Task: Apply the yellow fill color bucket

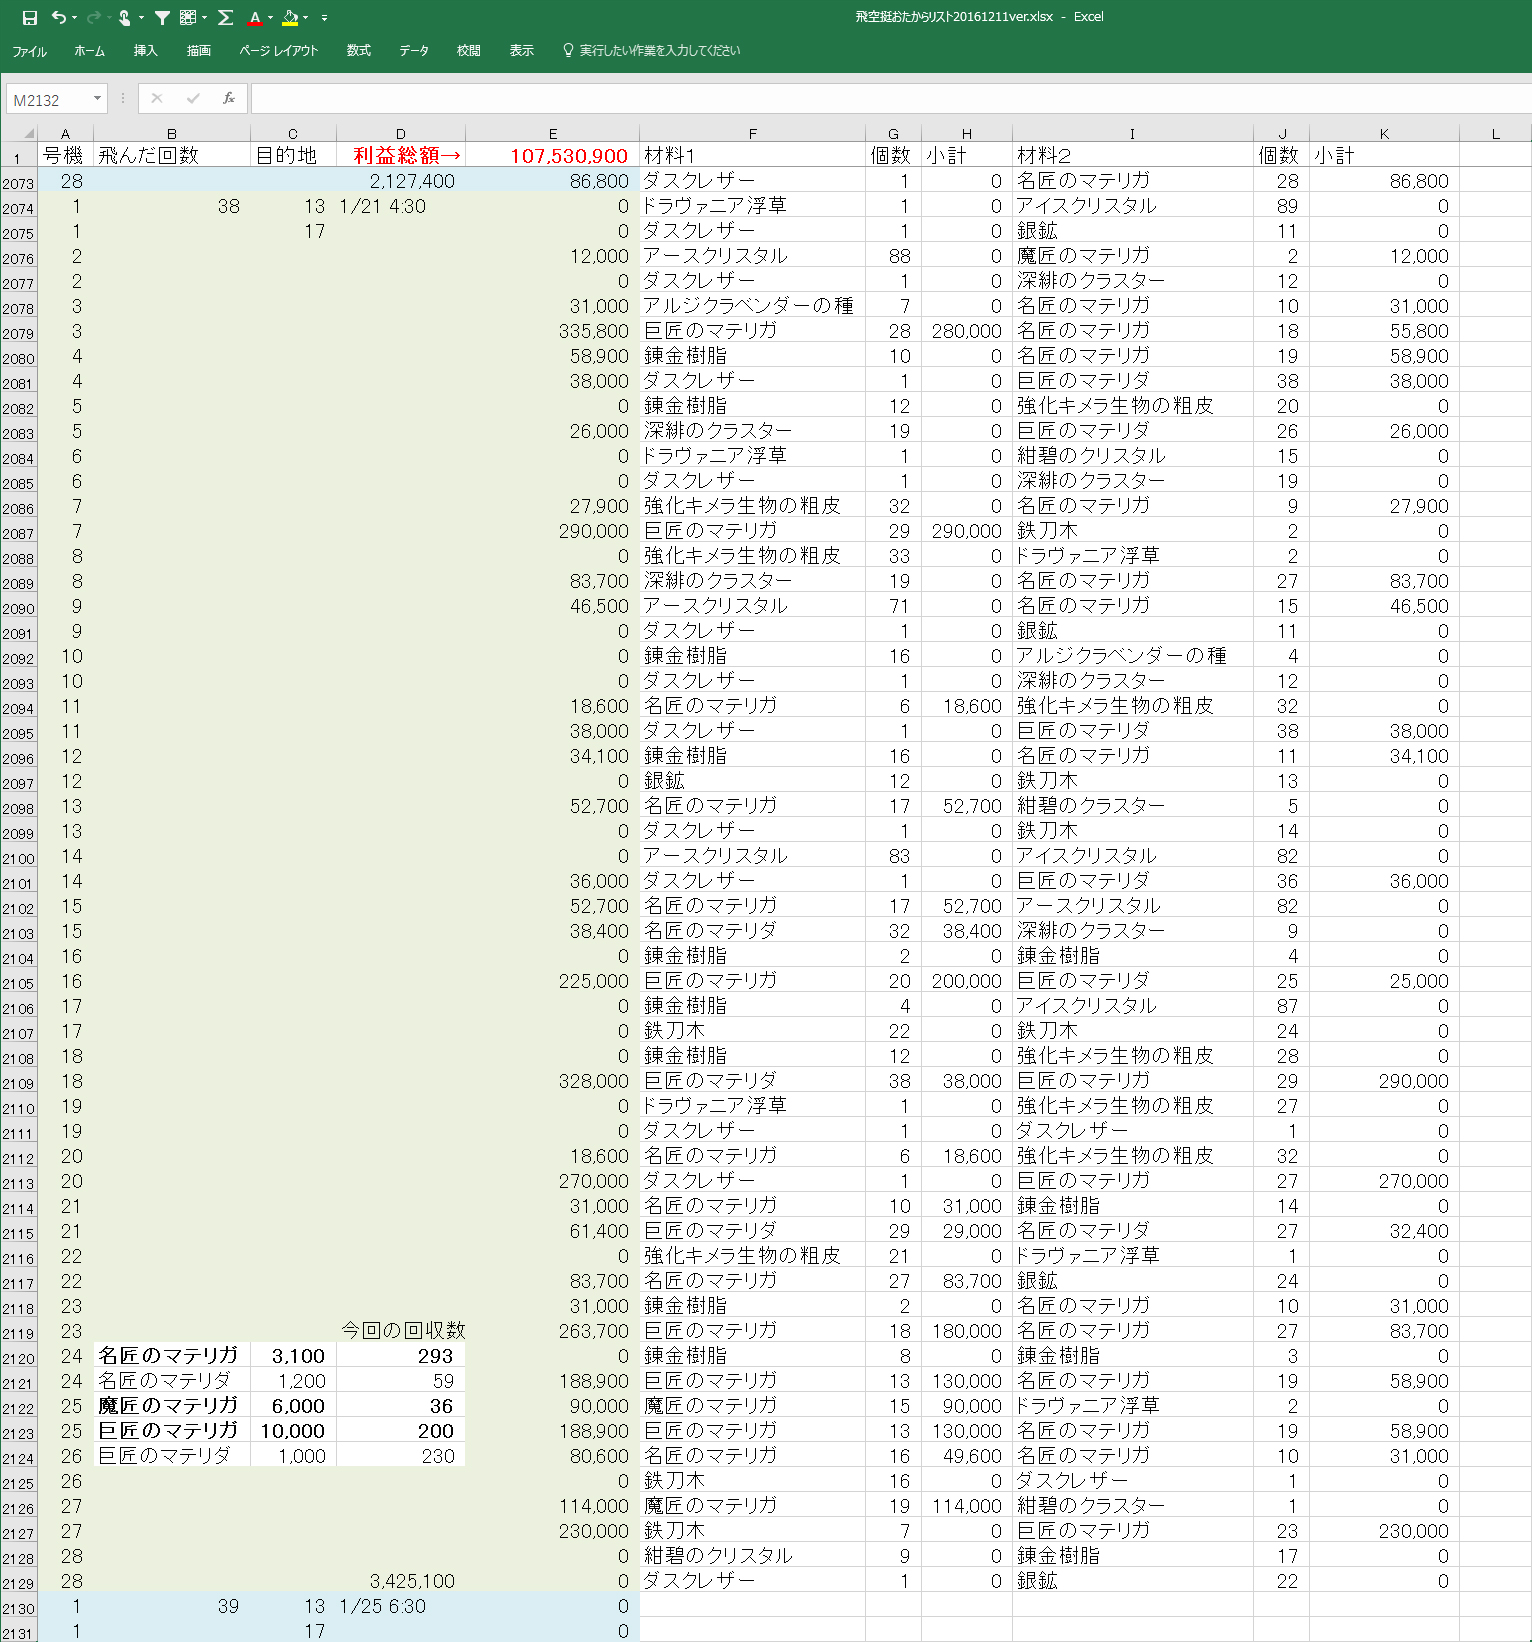Action: [x=290, y=17]
